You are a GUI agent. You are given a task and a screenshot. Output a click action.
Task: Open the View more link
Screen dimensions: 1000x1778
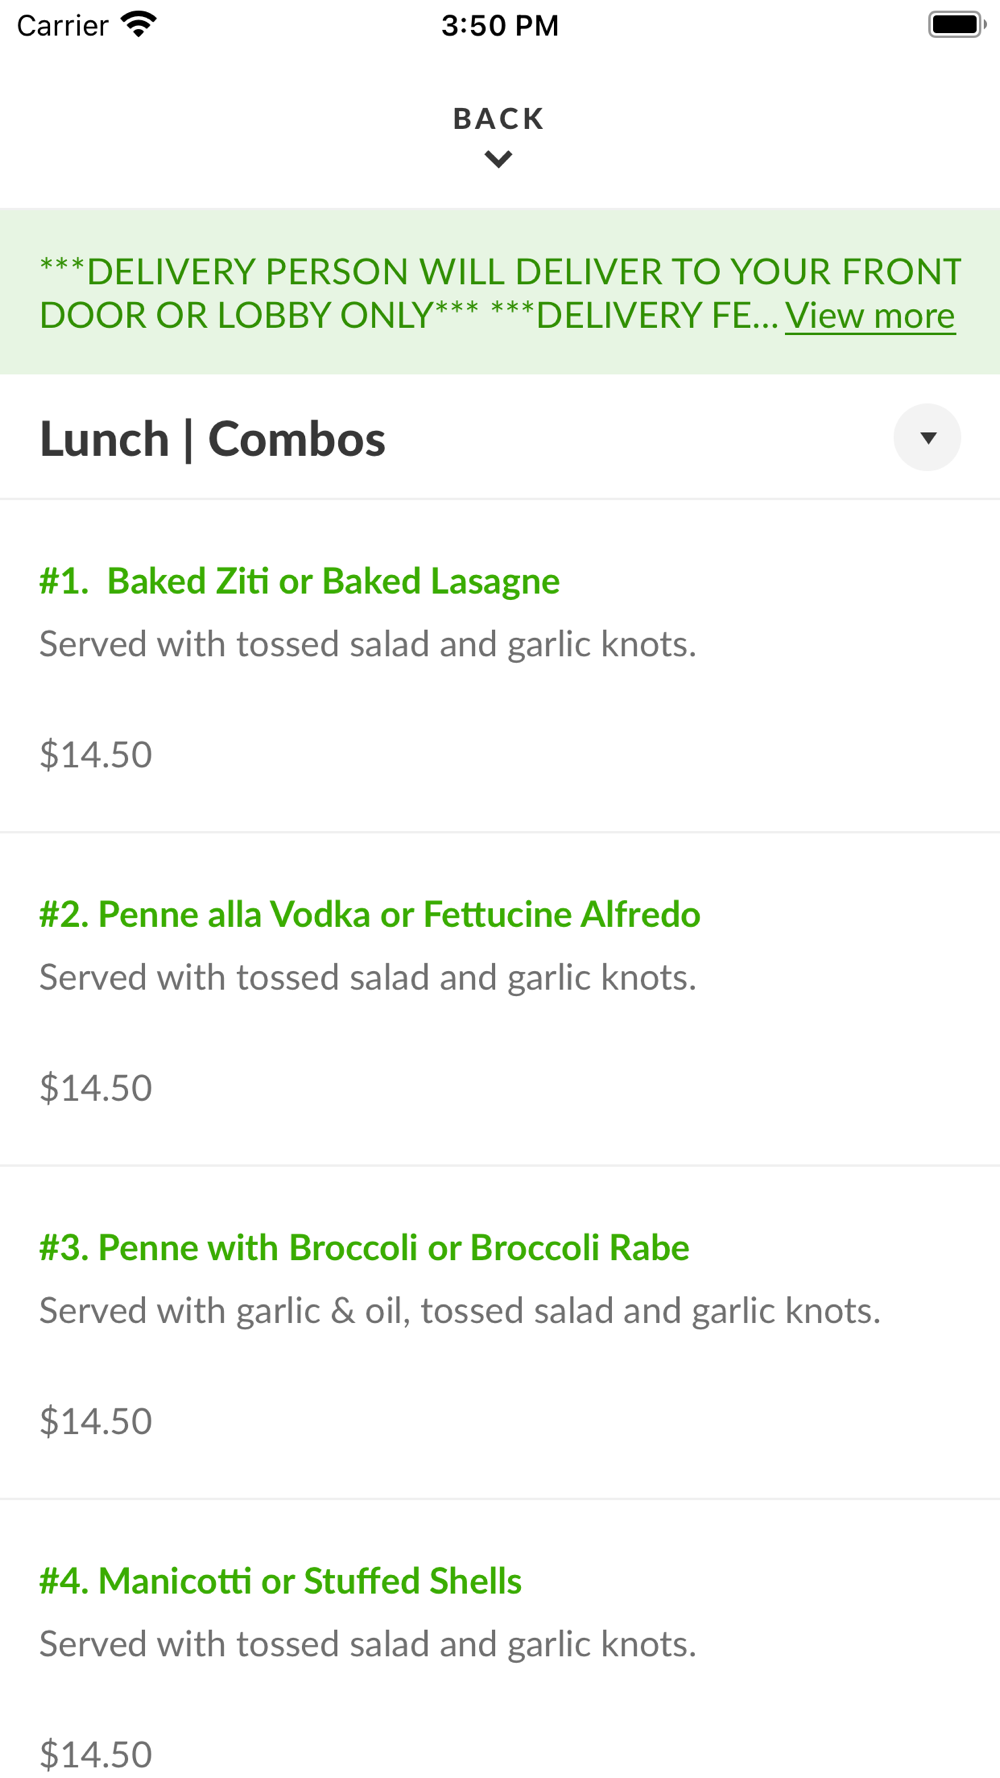(x=869, y=316)
